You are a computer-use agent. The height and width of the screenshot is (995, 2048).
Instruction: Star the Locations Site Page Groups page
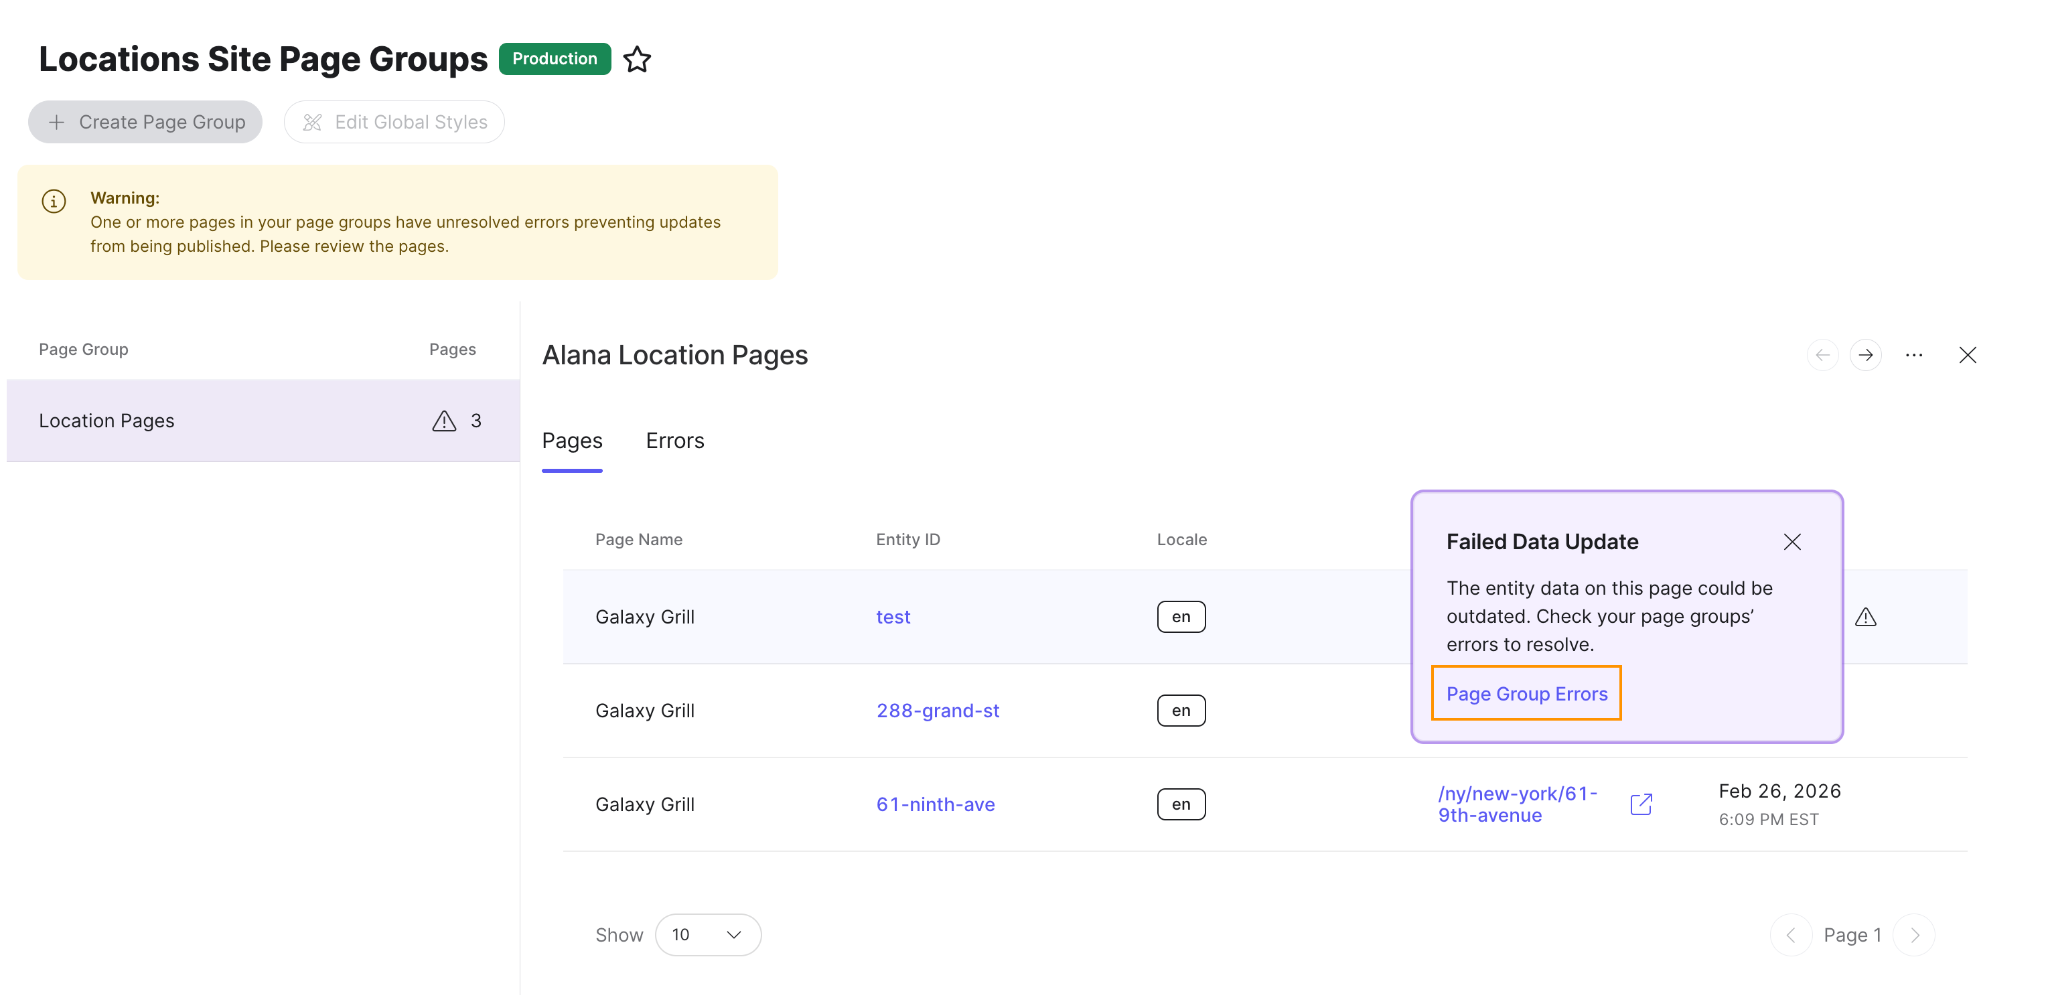637,60
